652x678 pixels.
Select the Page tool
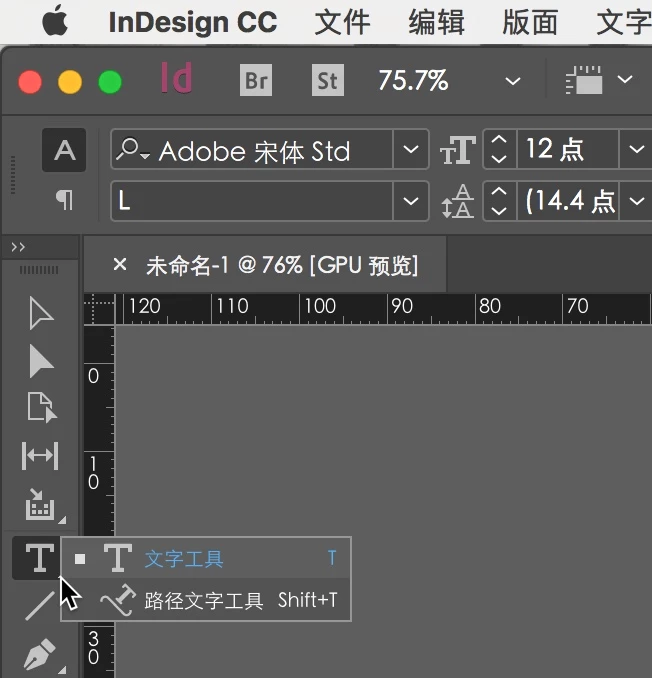pyautogui.click(x=42, y=407)
